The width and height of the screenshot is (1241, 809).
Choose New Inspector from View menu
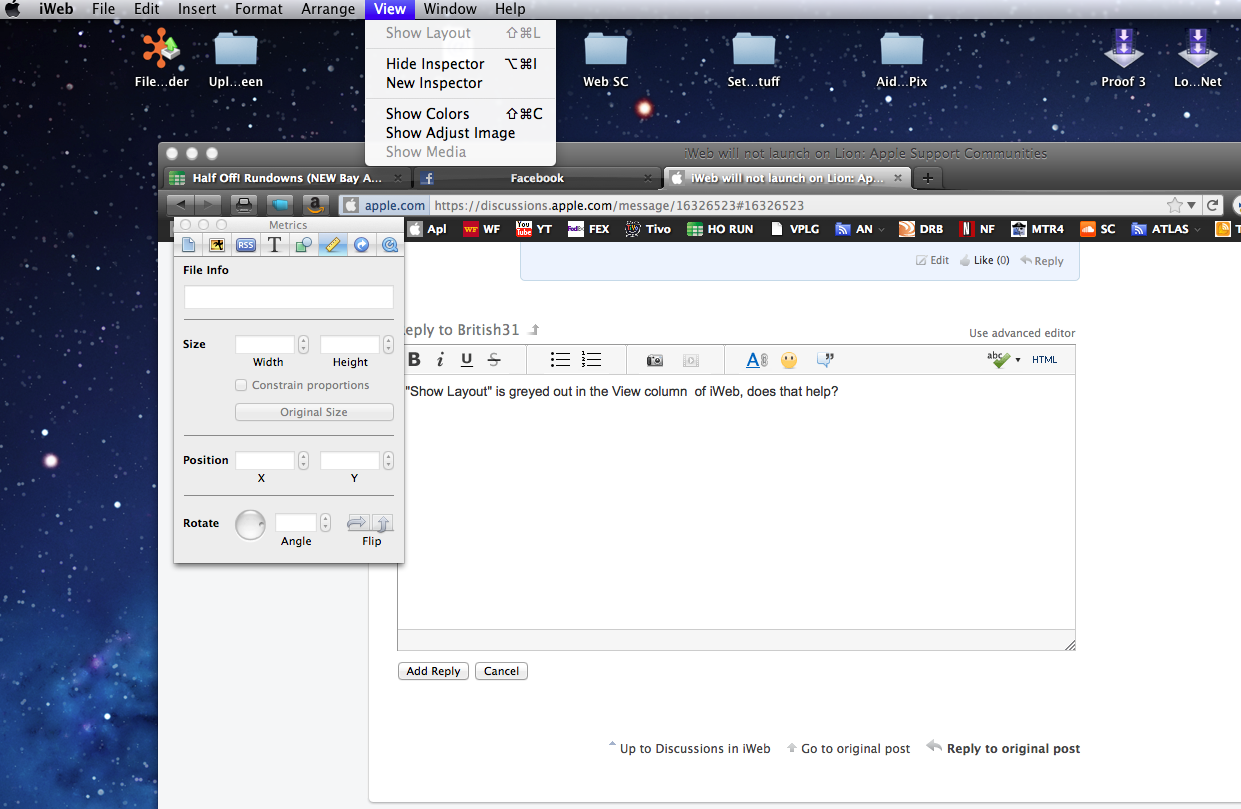460,83
